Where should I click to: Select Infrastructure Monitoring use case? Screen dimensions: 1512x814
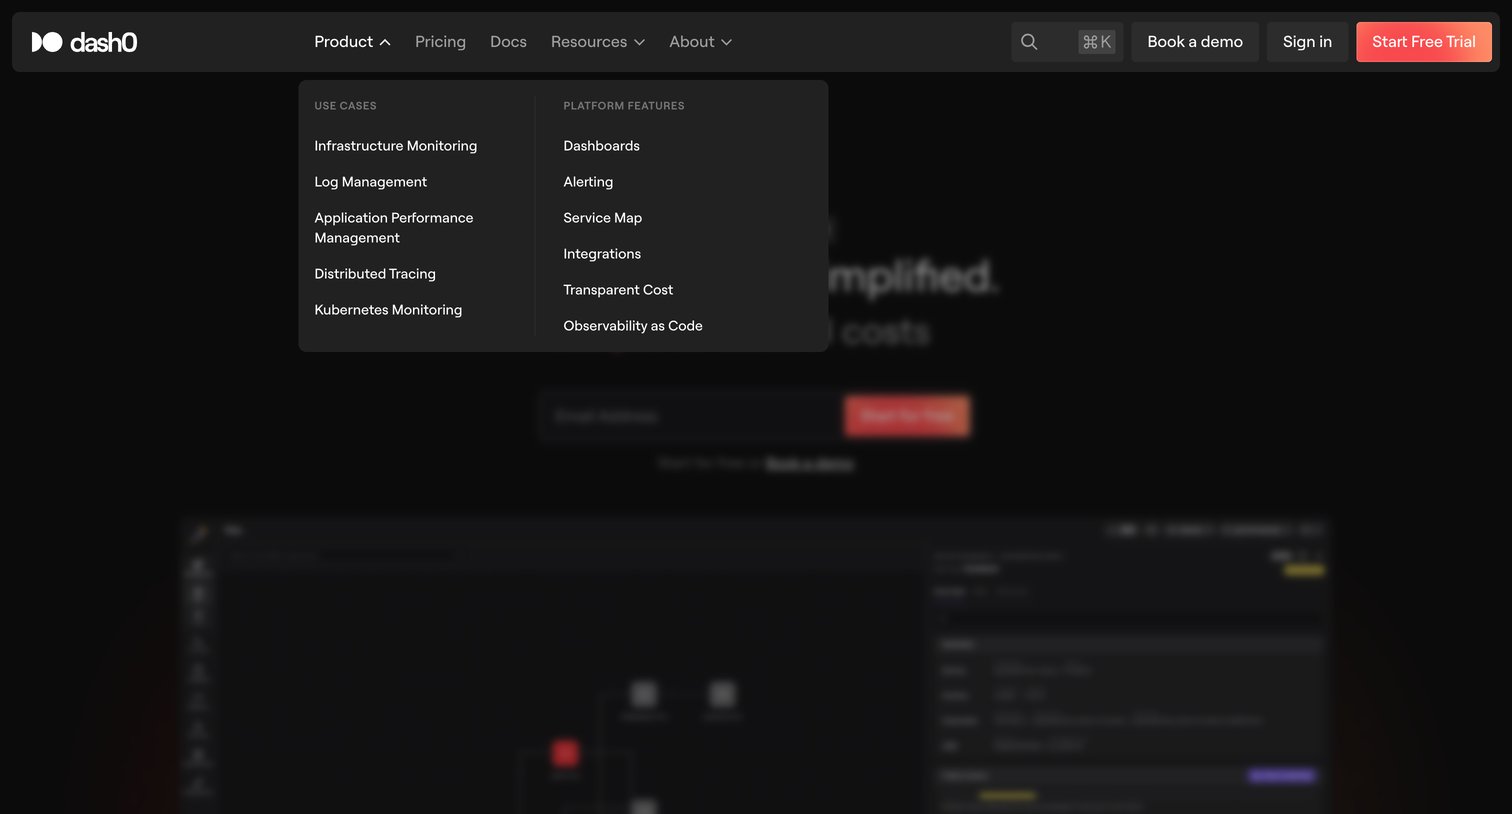click(396, 146)
